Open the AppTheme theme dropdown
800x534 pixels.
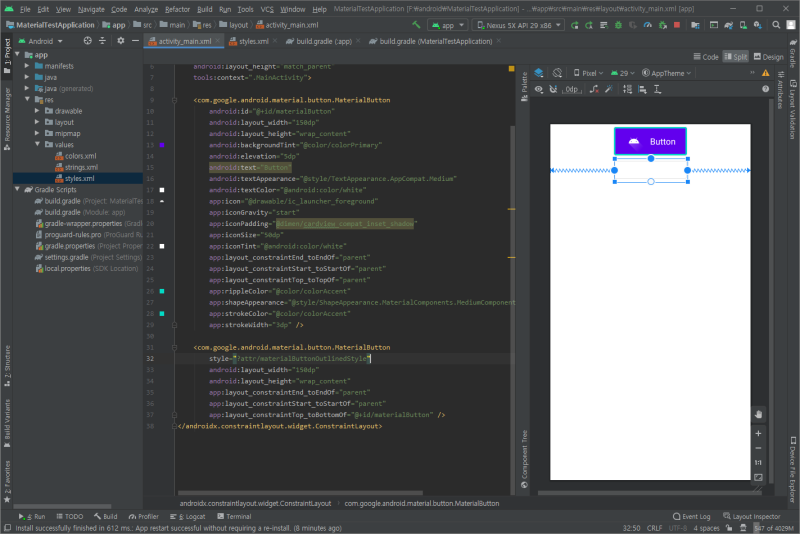666,73
